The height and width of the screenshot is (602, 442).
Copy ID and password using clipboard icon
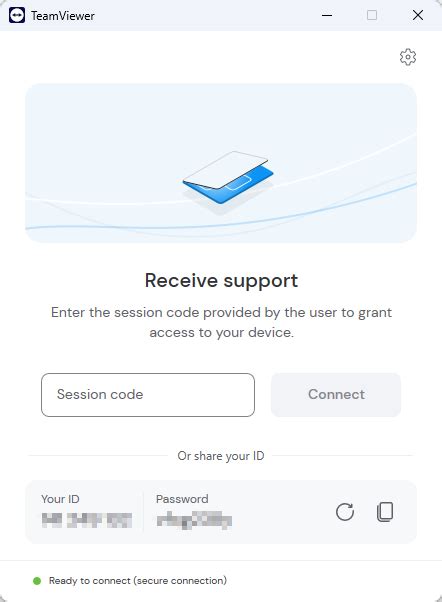[385, 511]
